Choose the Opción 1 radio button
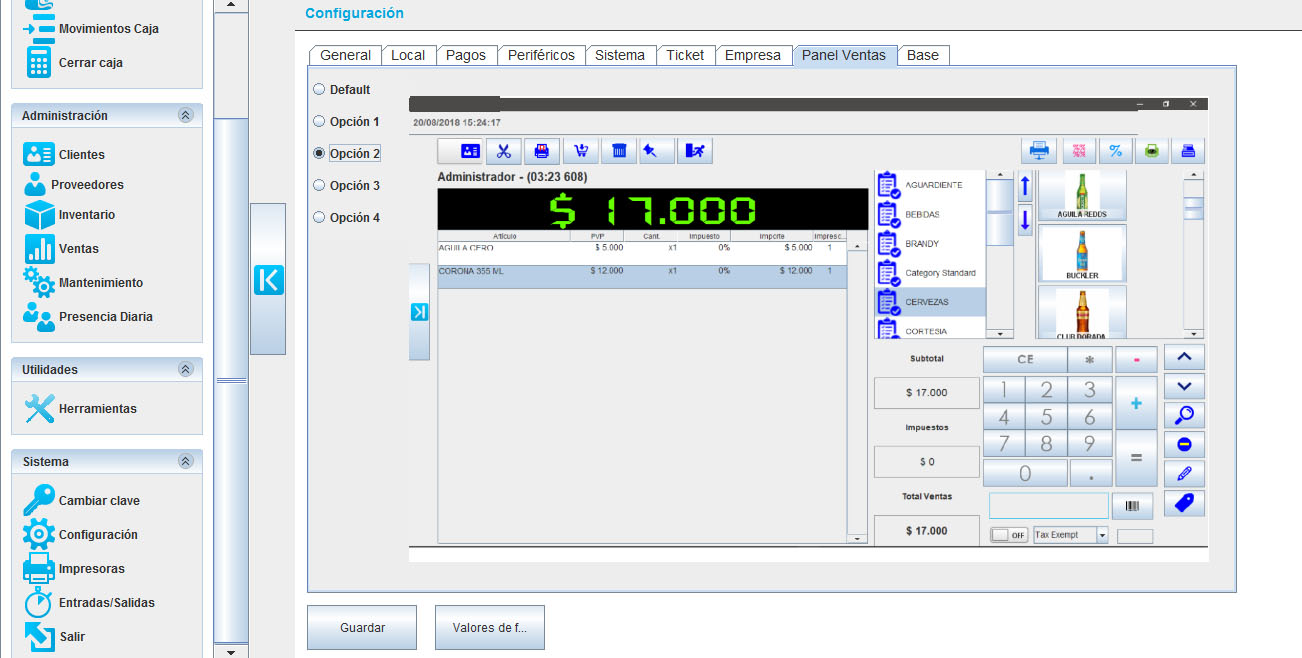 coord(319,121)
